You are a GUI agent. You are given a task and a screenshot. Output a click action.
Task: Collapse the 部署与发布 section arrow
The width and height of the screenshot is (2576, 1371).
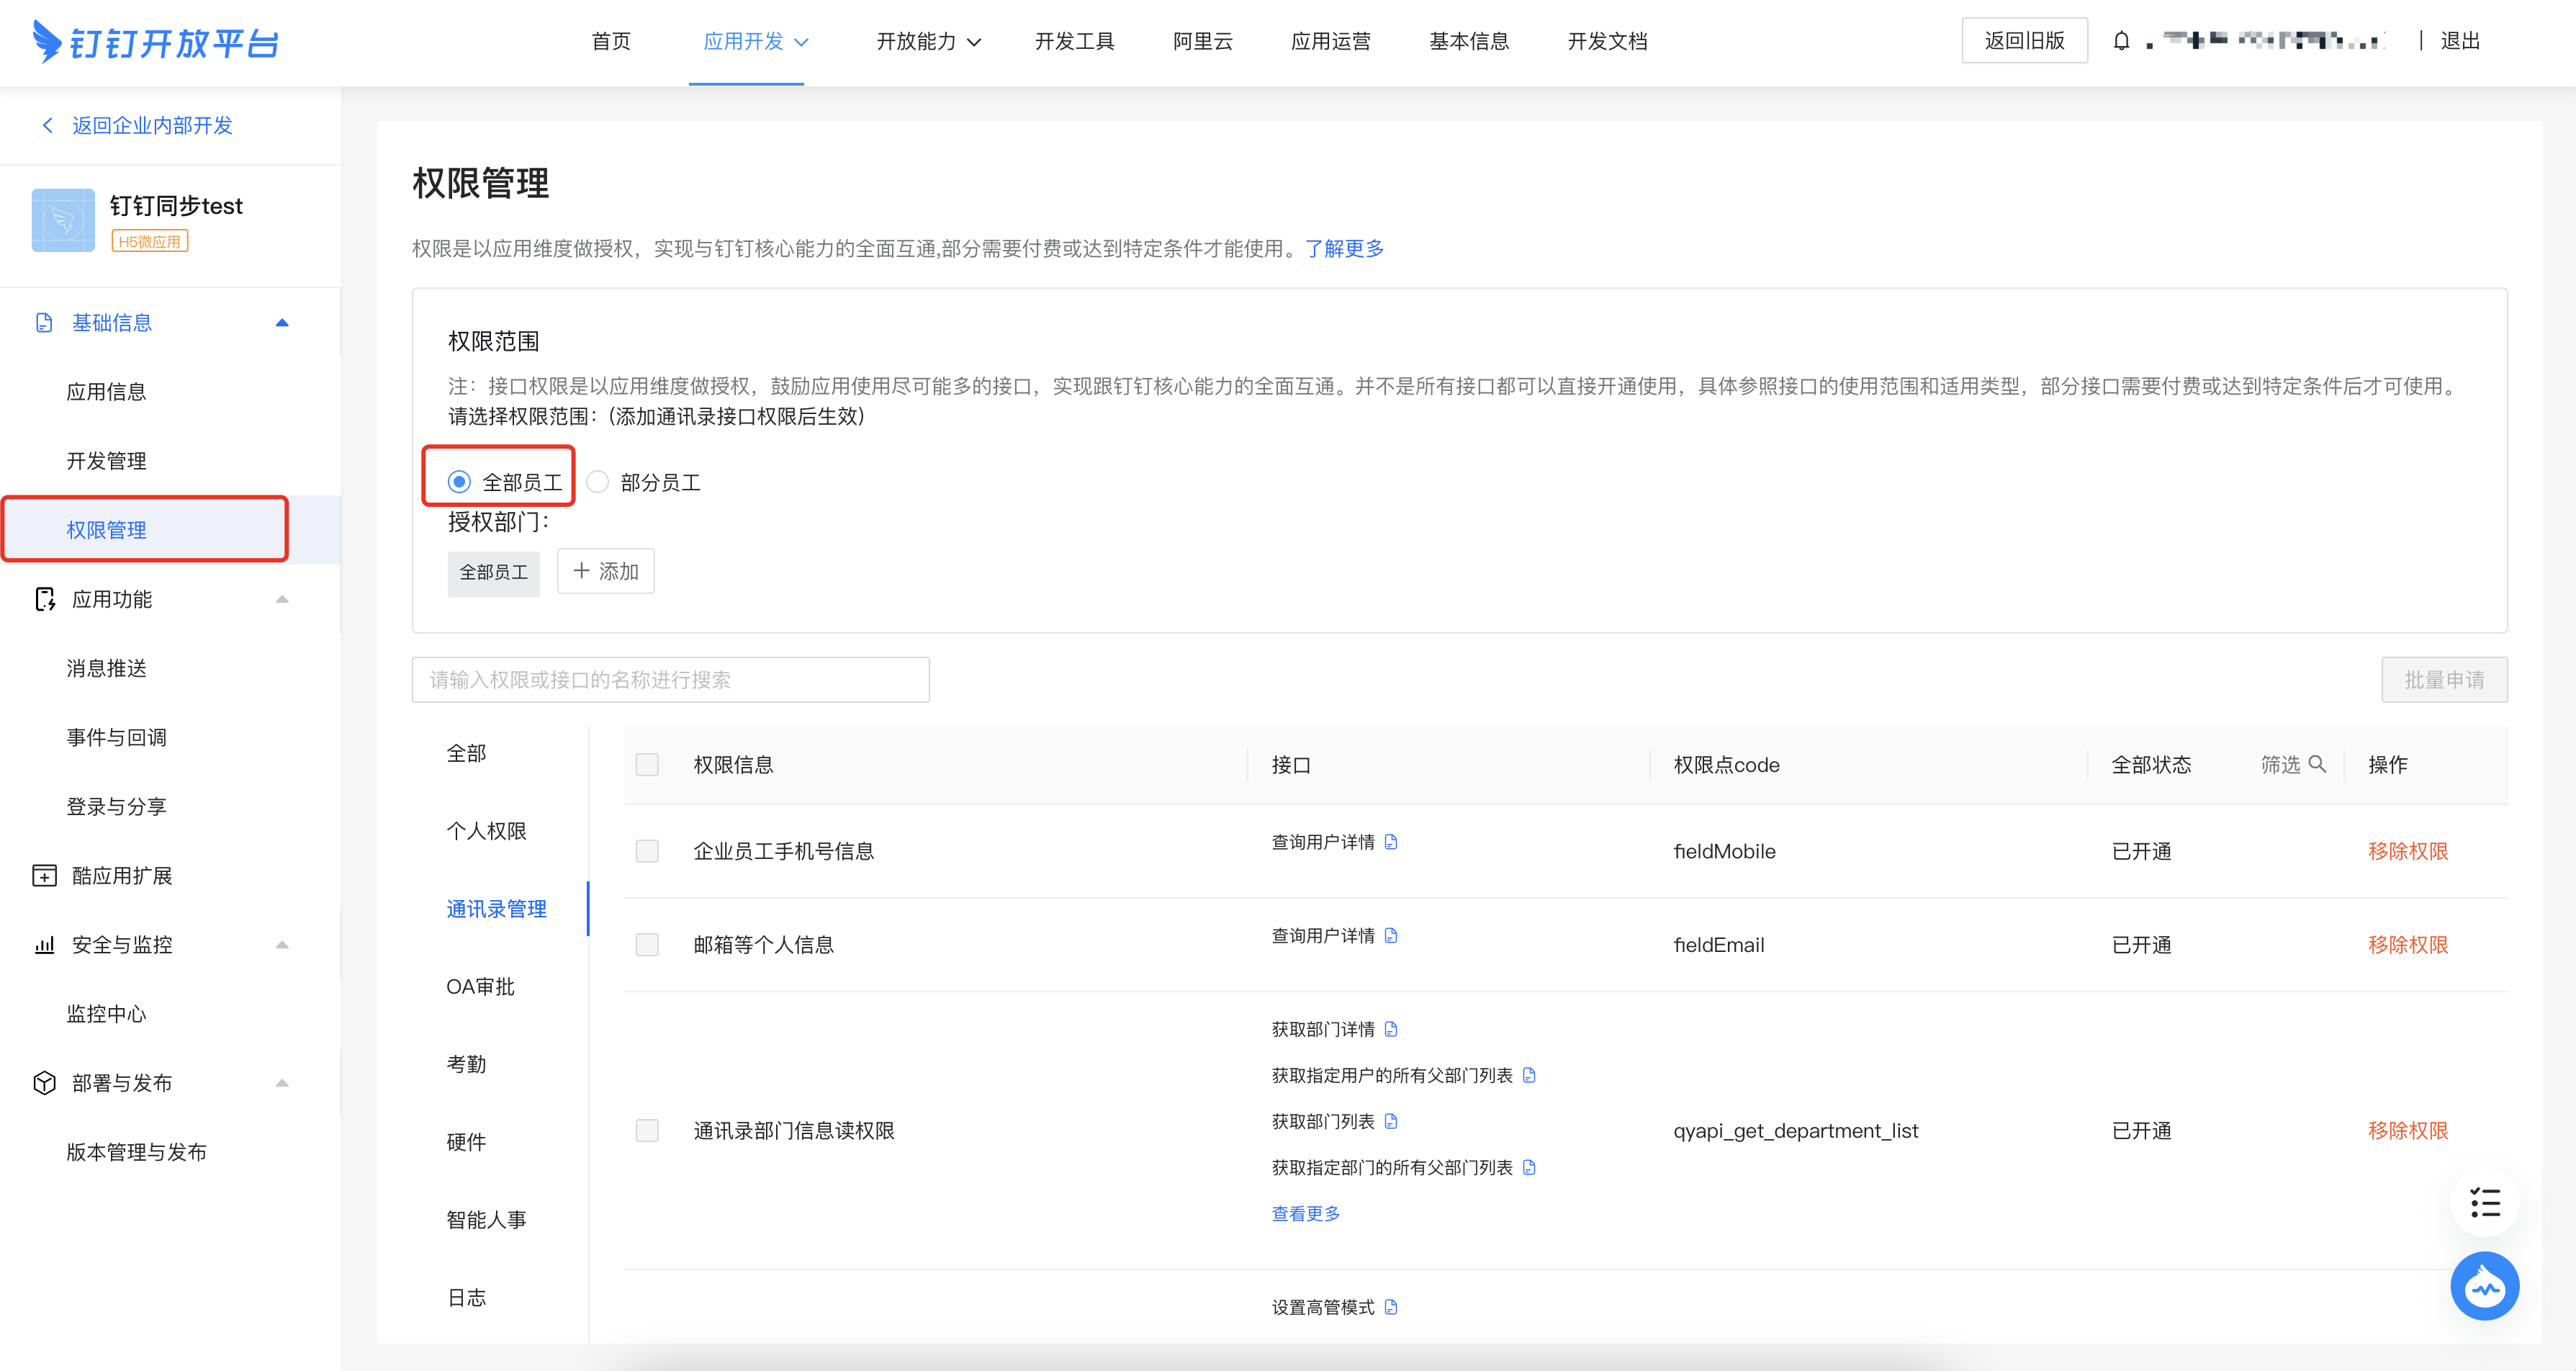pyautogui.click(x=282, y=1083)
